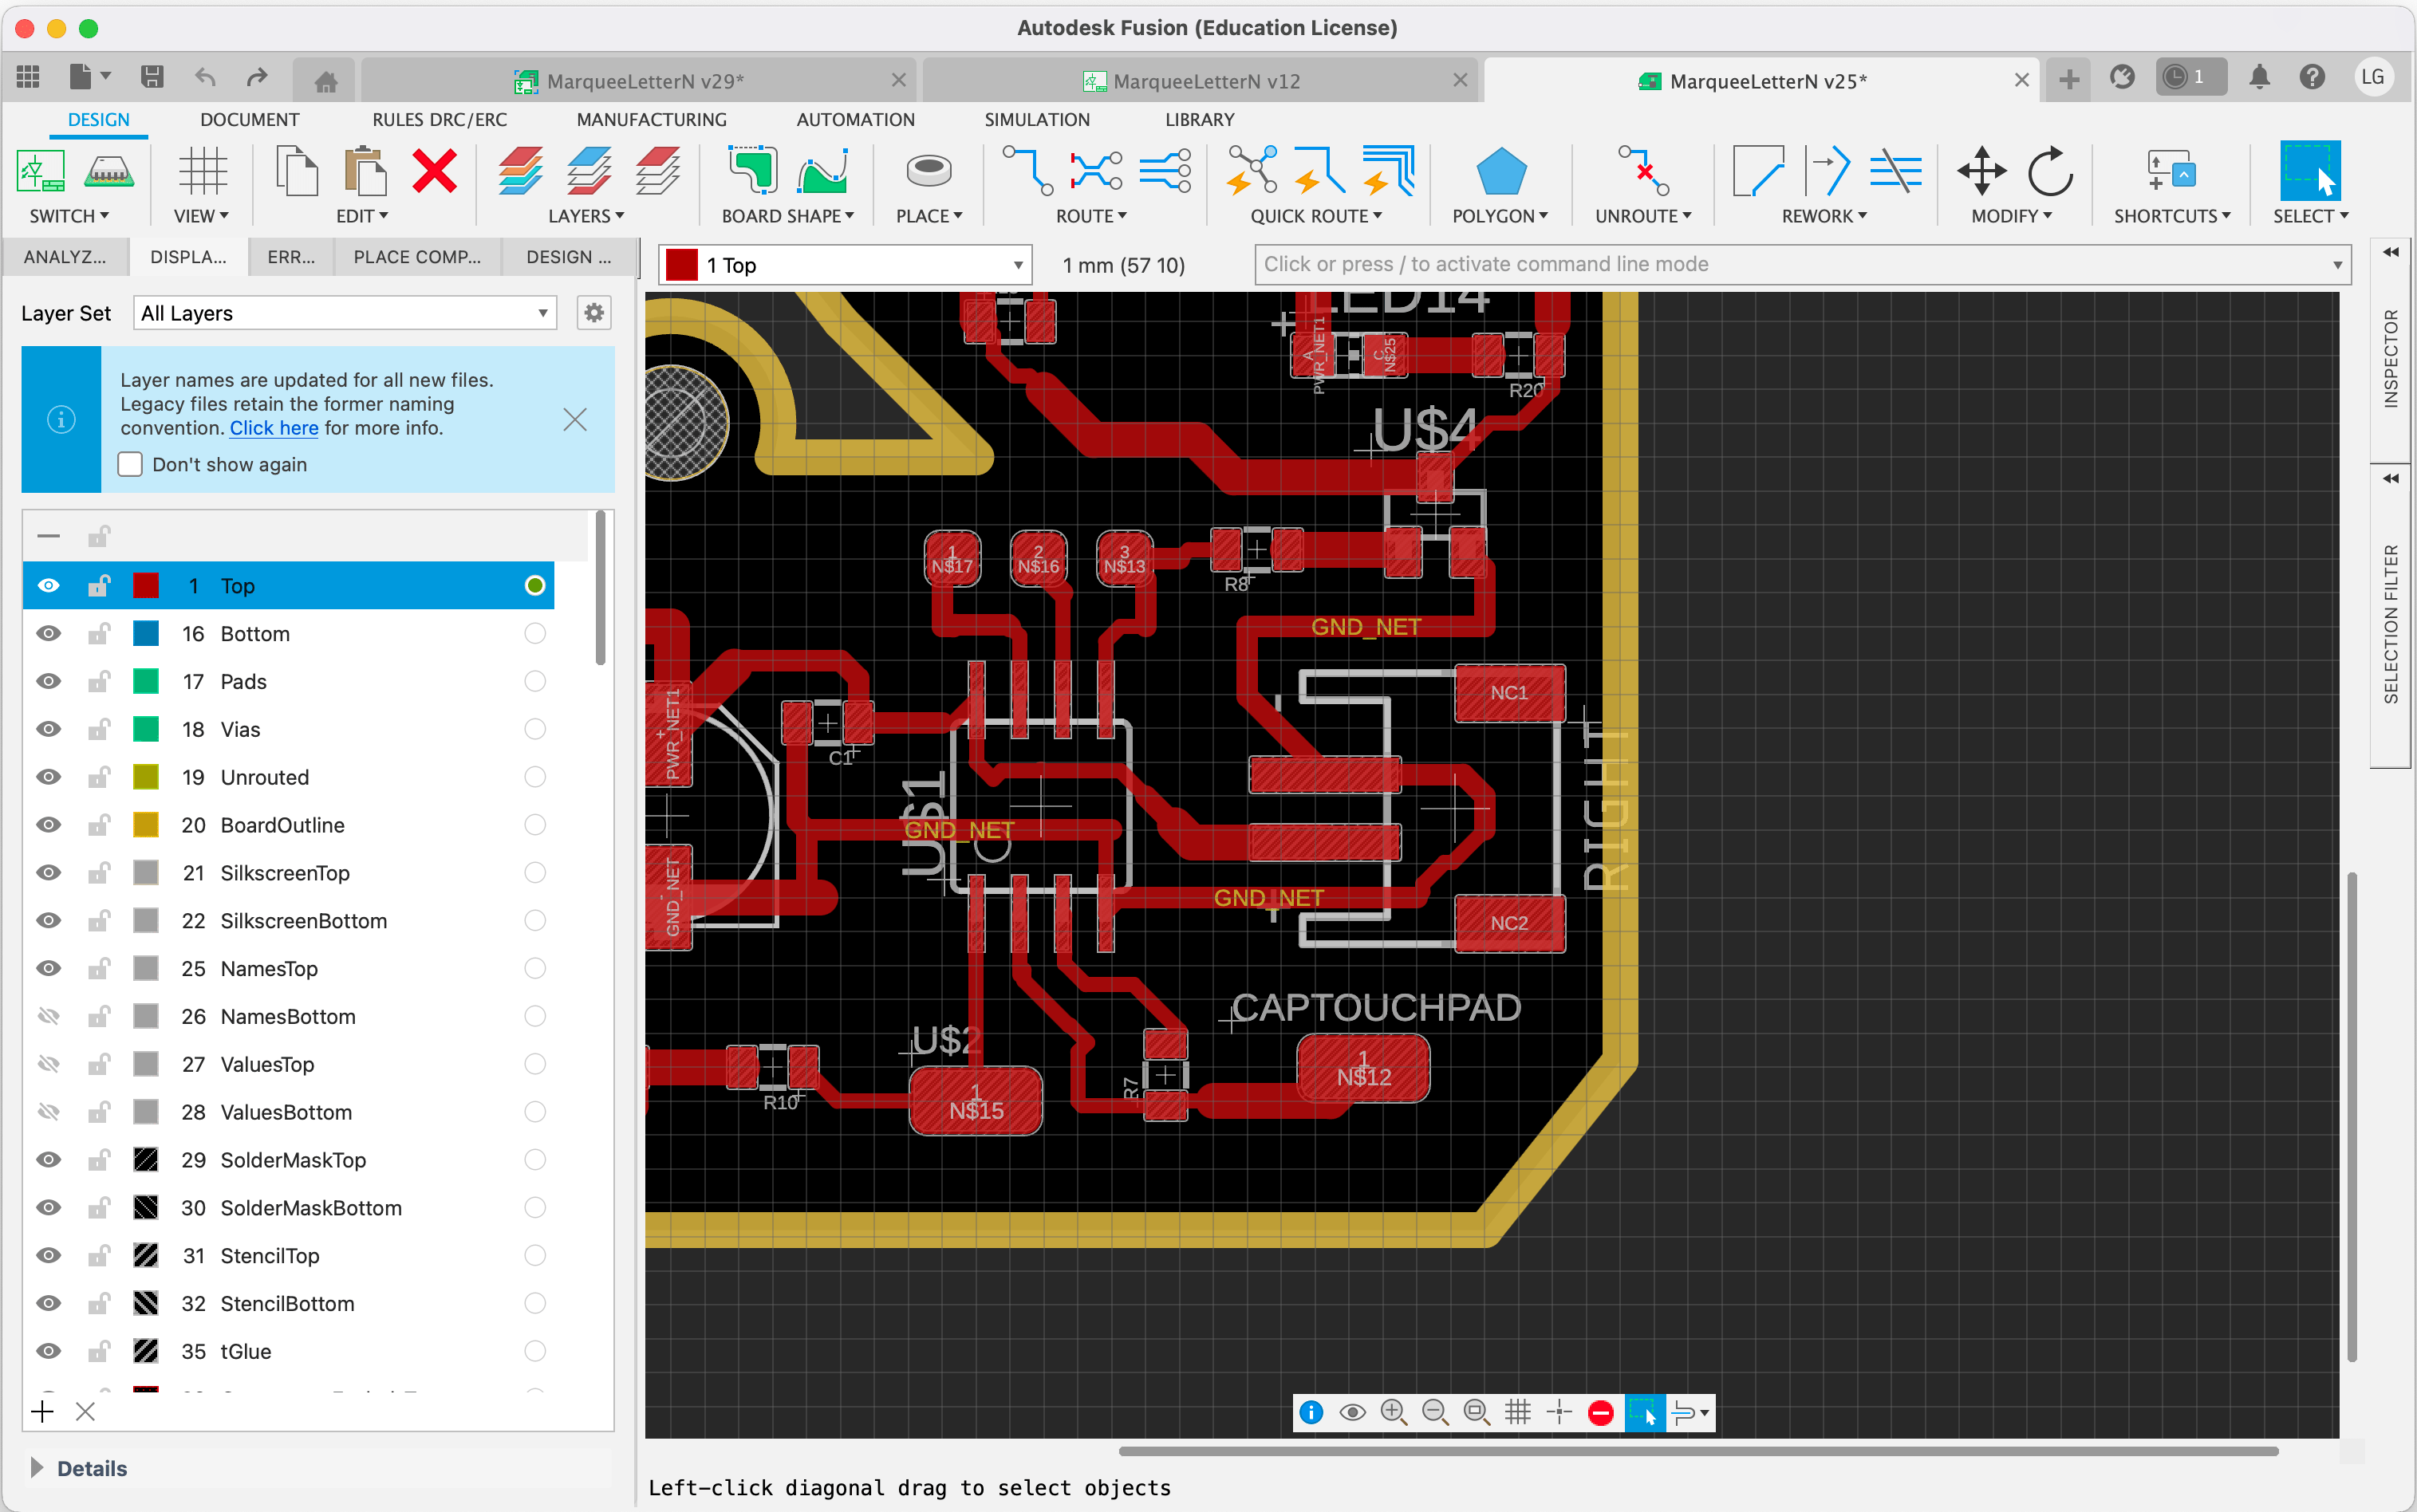
Task: Hide the Bottom layer
Action: point(48,633)
